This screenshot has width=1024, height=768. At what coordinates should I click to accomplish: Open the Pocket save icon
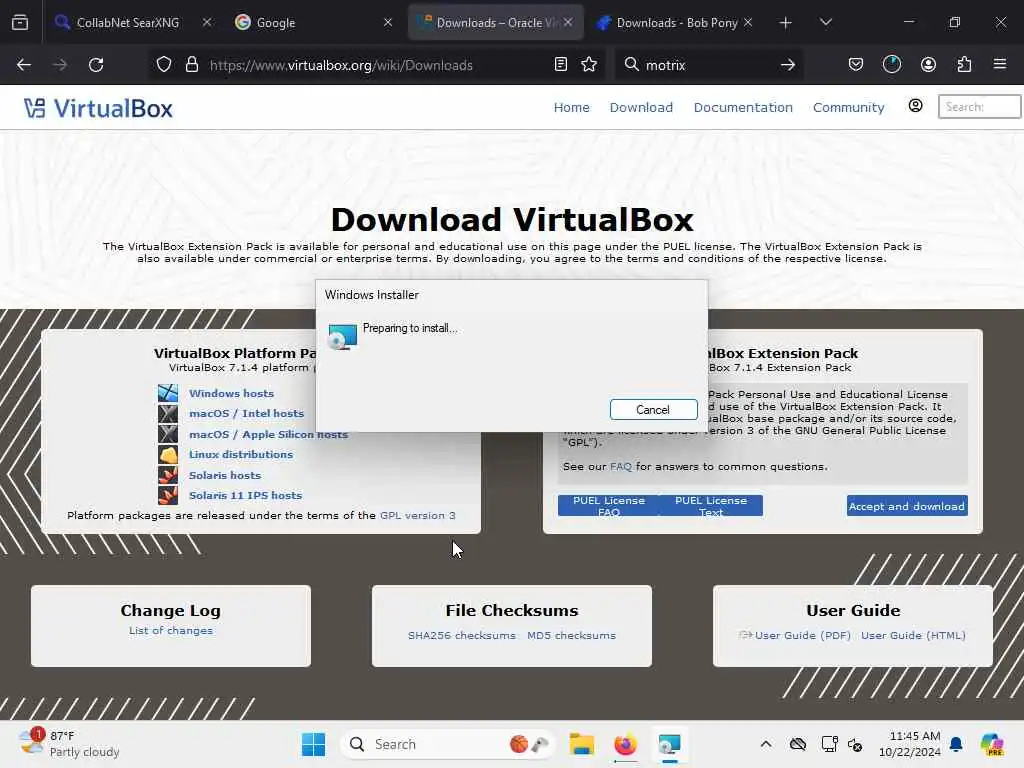[x=856, y=65]
